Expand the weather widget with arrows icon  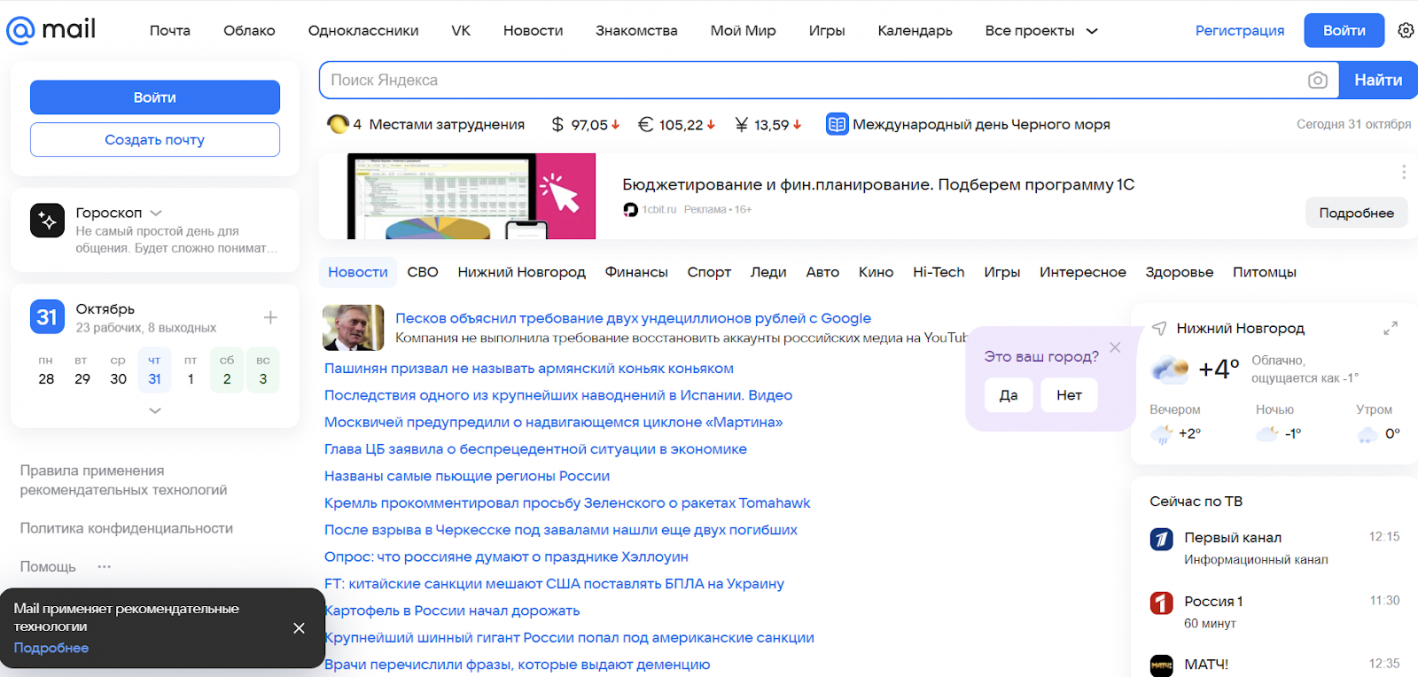[1390, 328]
